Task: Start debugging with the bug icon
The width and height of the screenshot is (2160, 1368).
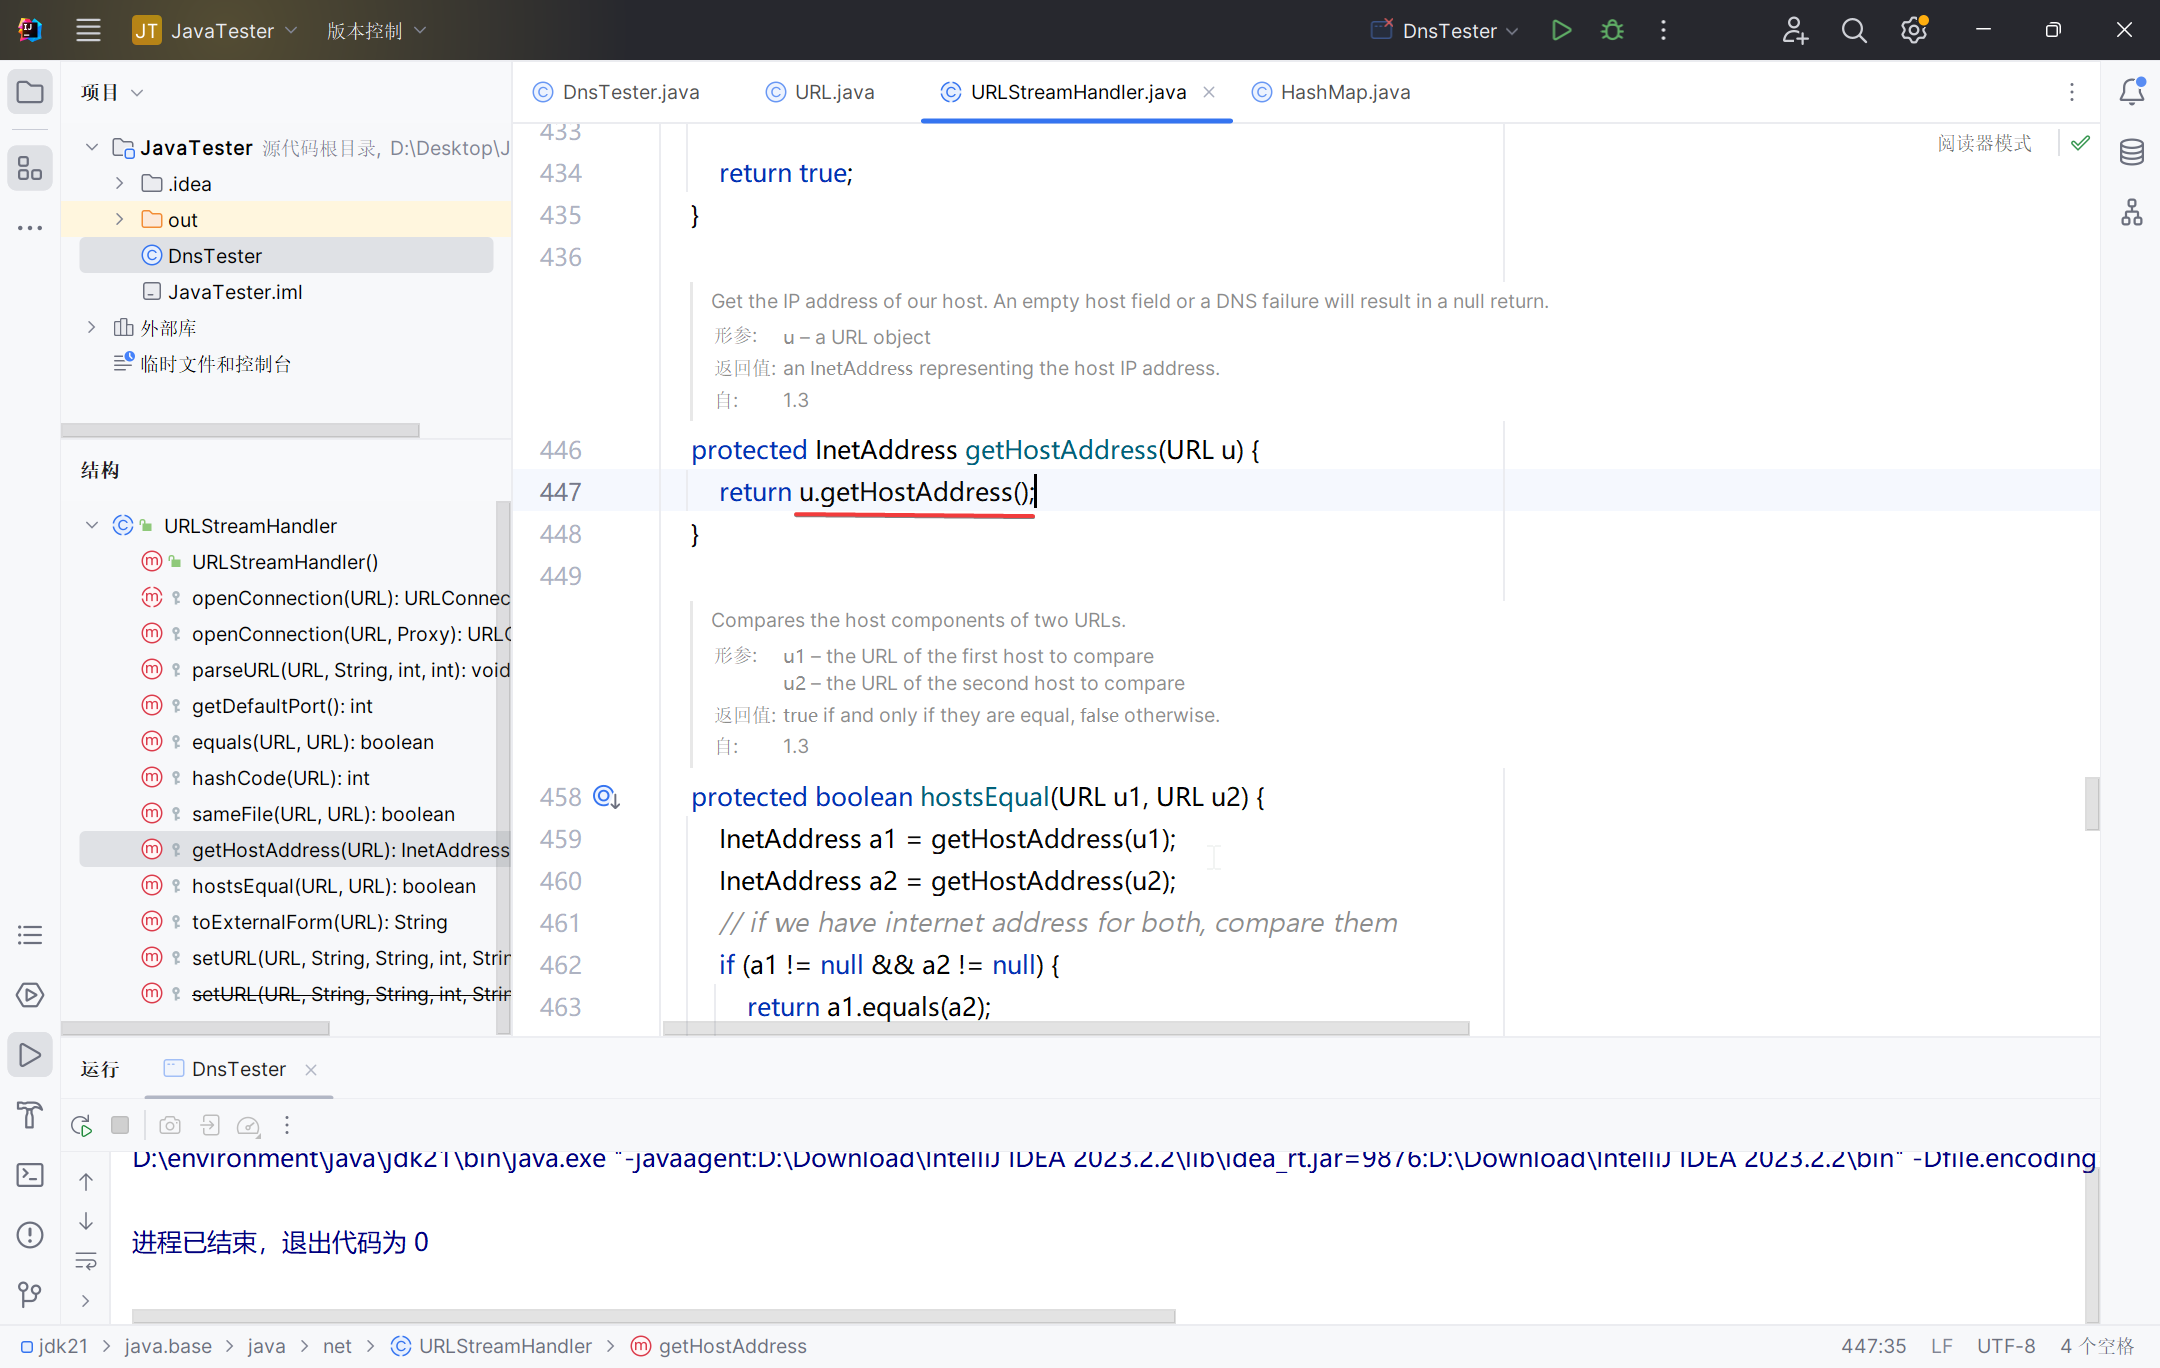Action: pos(1612,30)
